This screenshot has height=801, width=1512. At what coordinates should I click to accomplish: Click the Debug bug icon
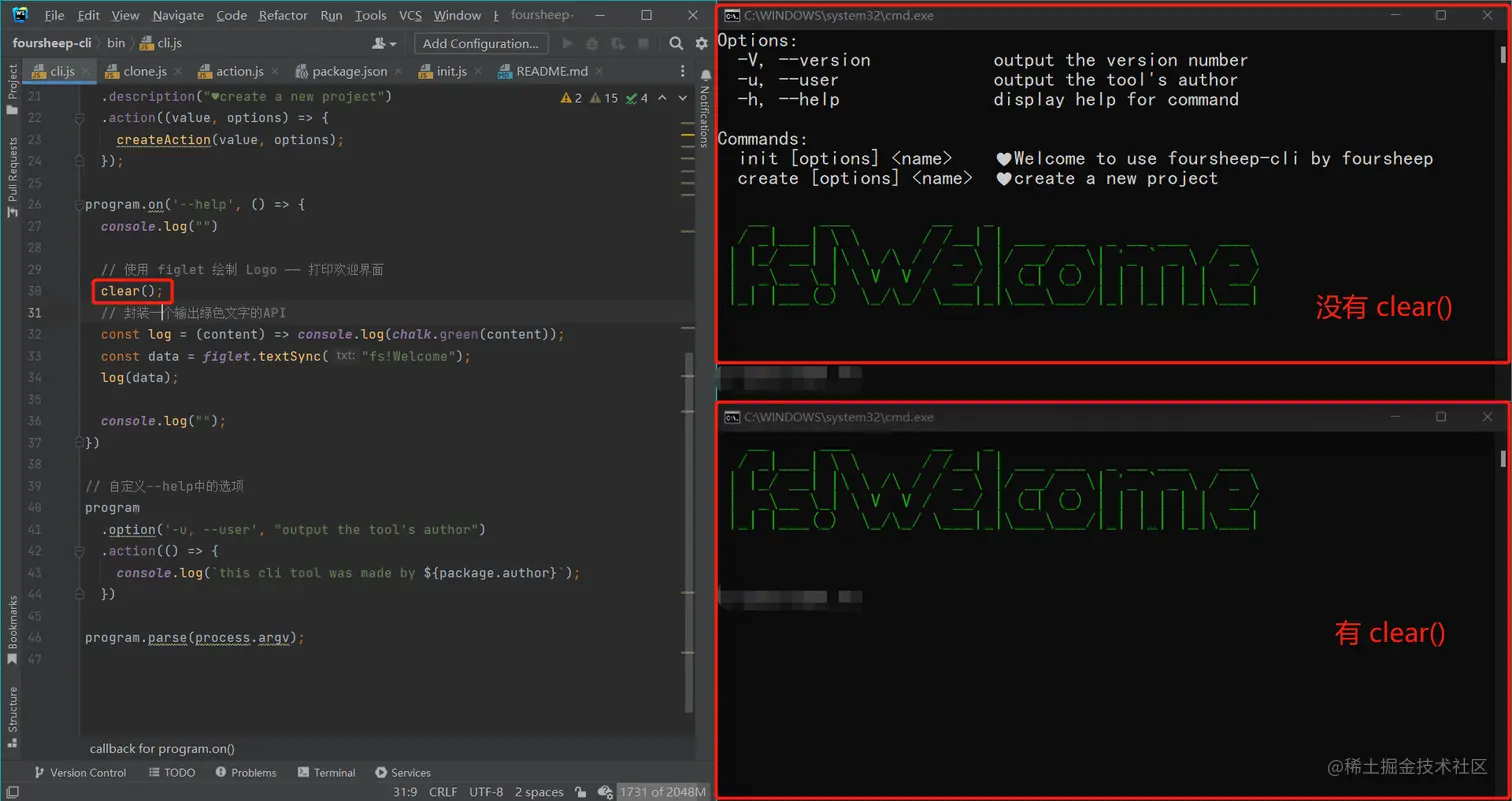point(593,44)
